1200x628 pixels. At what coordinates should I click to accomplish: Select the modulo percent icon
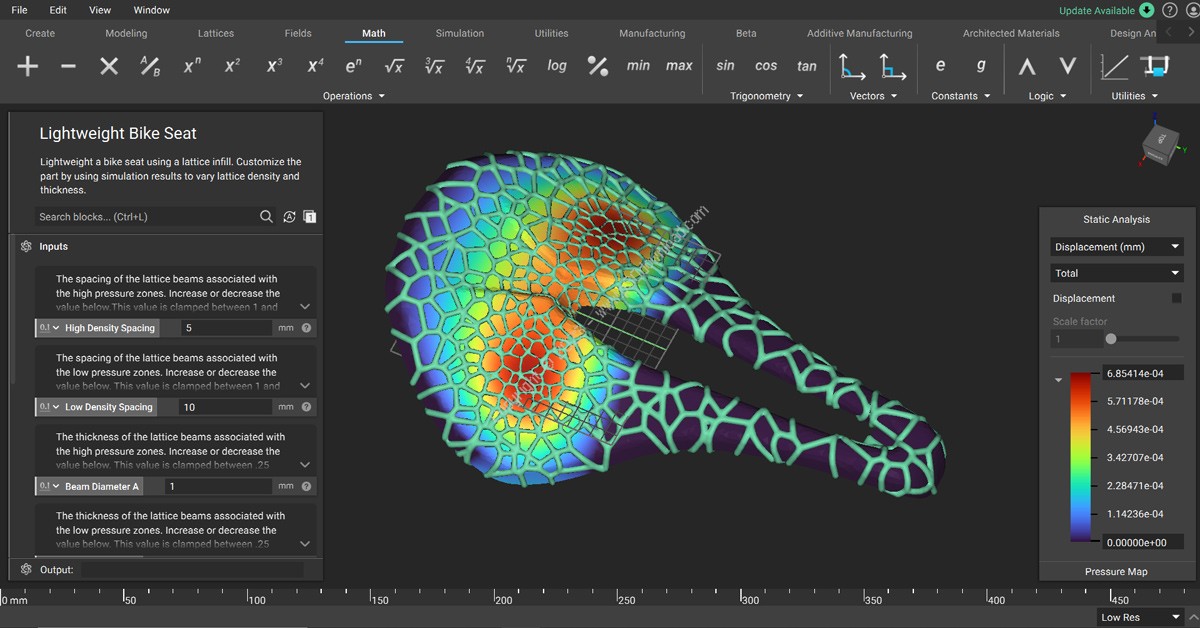[598, 66]
